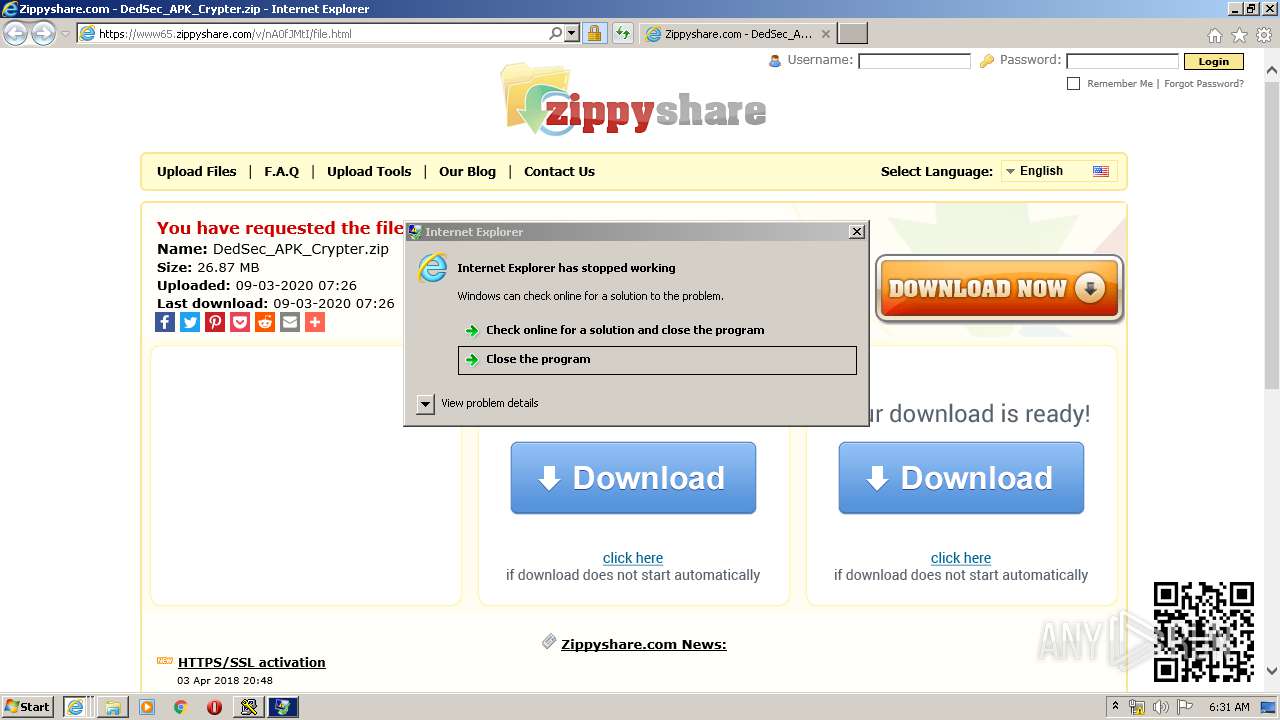Tick the Remember Me checkbox
The width and height of the screenshot is (1280, 720).
[x=1073, y=84]
